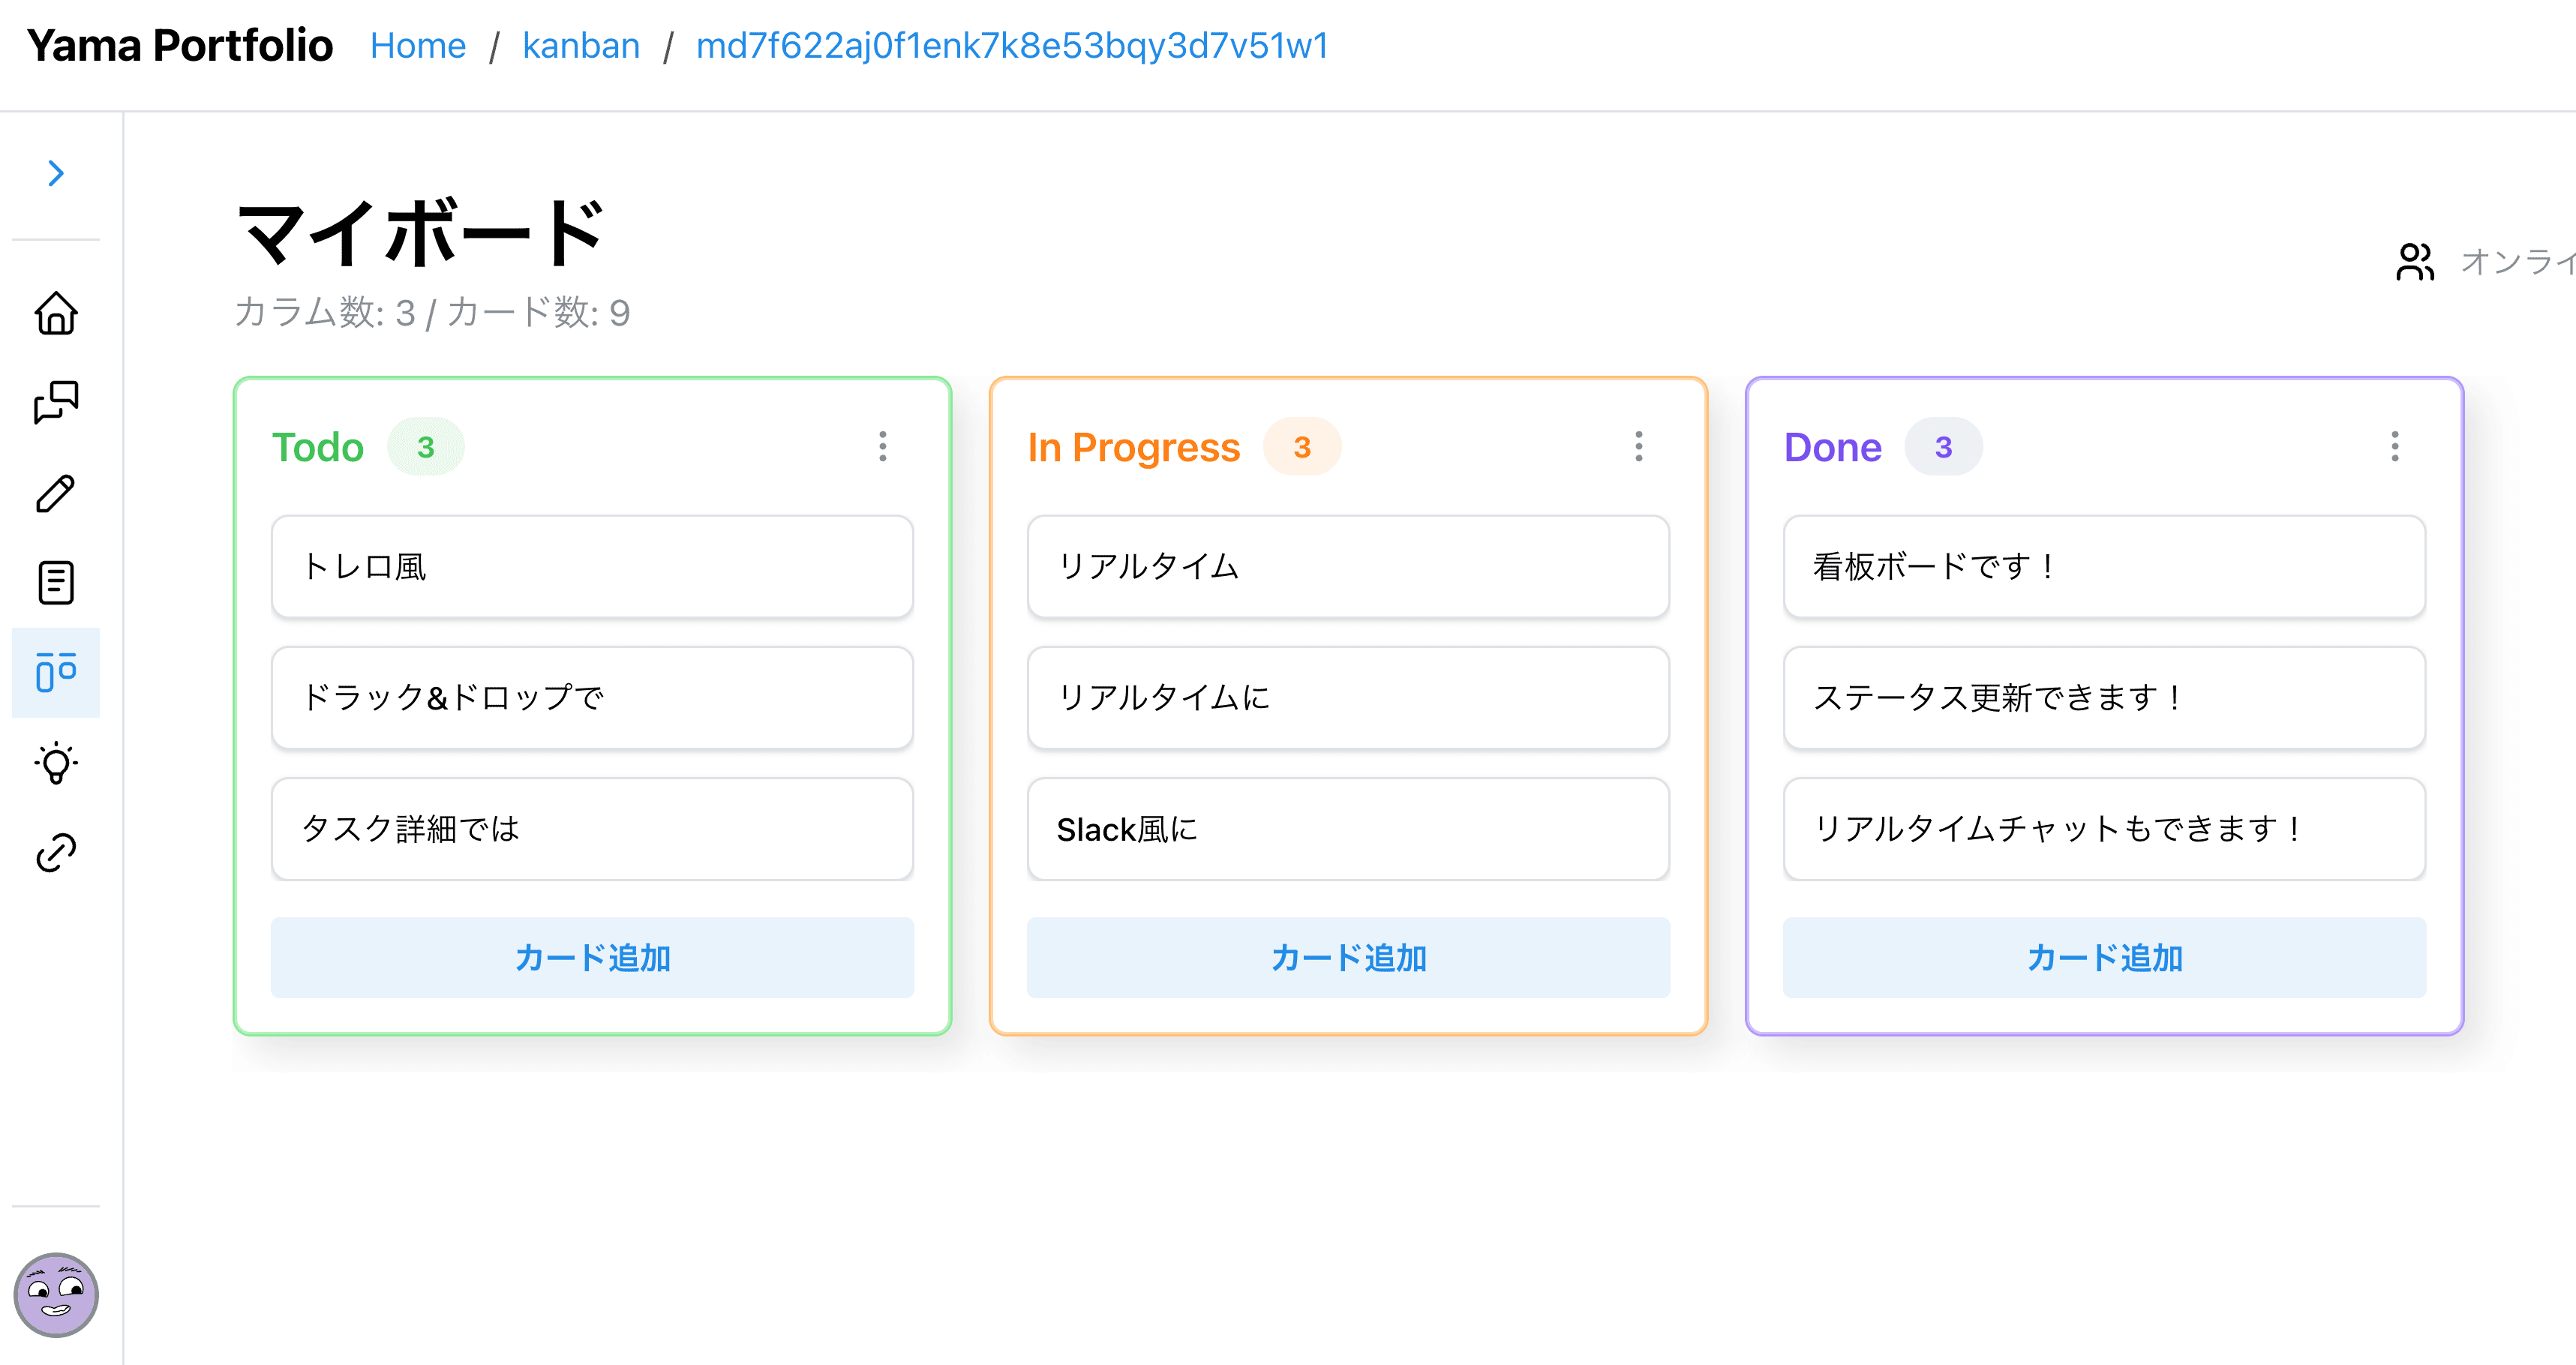Open the card titled トレロ風
This screenshot has height=1365, width=2576.
point(591,566)
